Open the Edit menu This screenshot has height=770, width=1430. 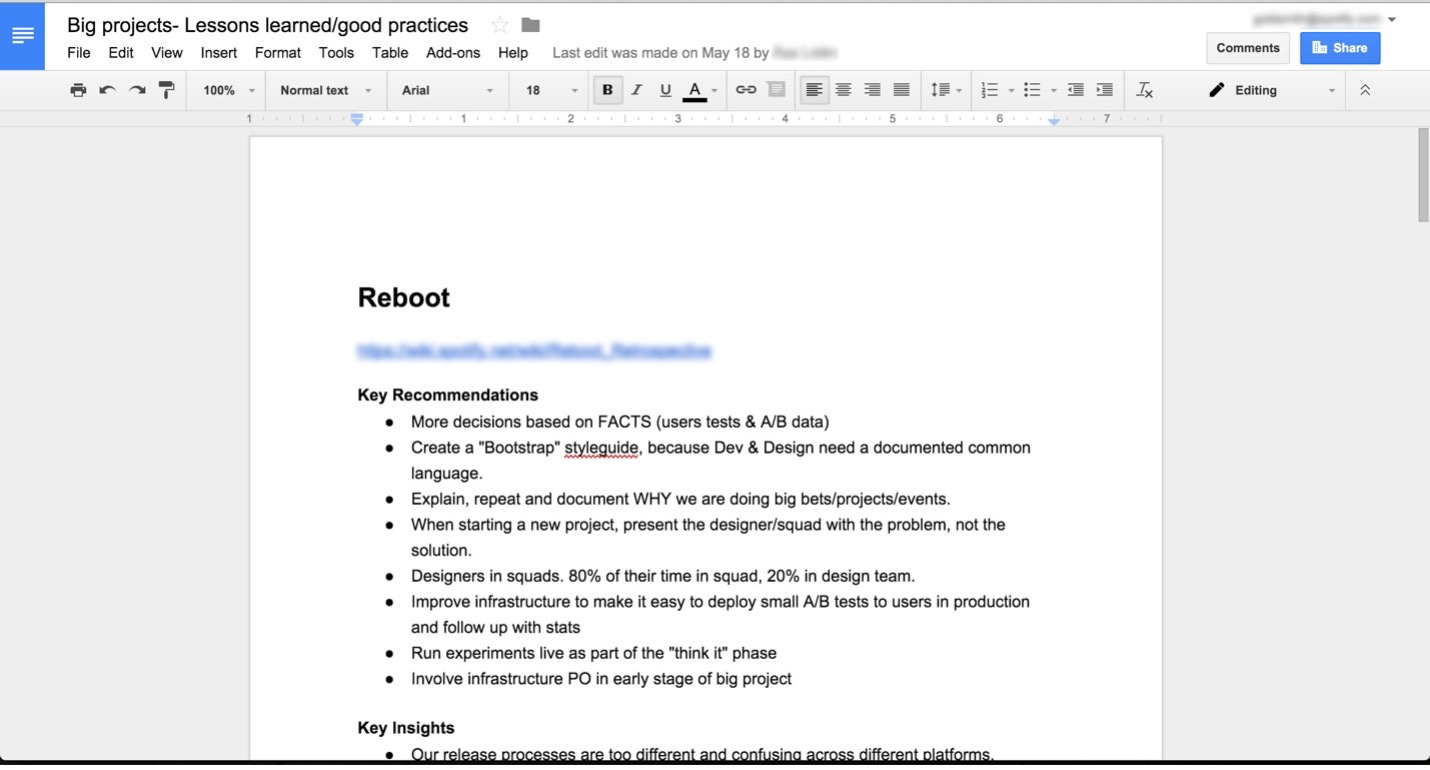[x=121, y=53]
